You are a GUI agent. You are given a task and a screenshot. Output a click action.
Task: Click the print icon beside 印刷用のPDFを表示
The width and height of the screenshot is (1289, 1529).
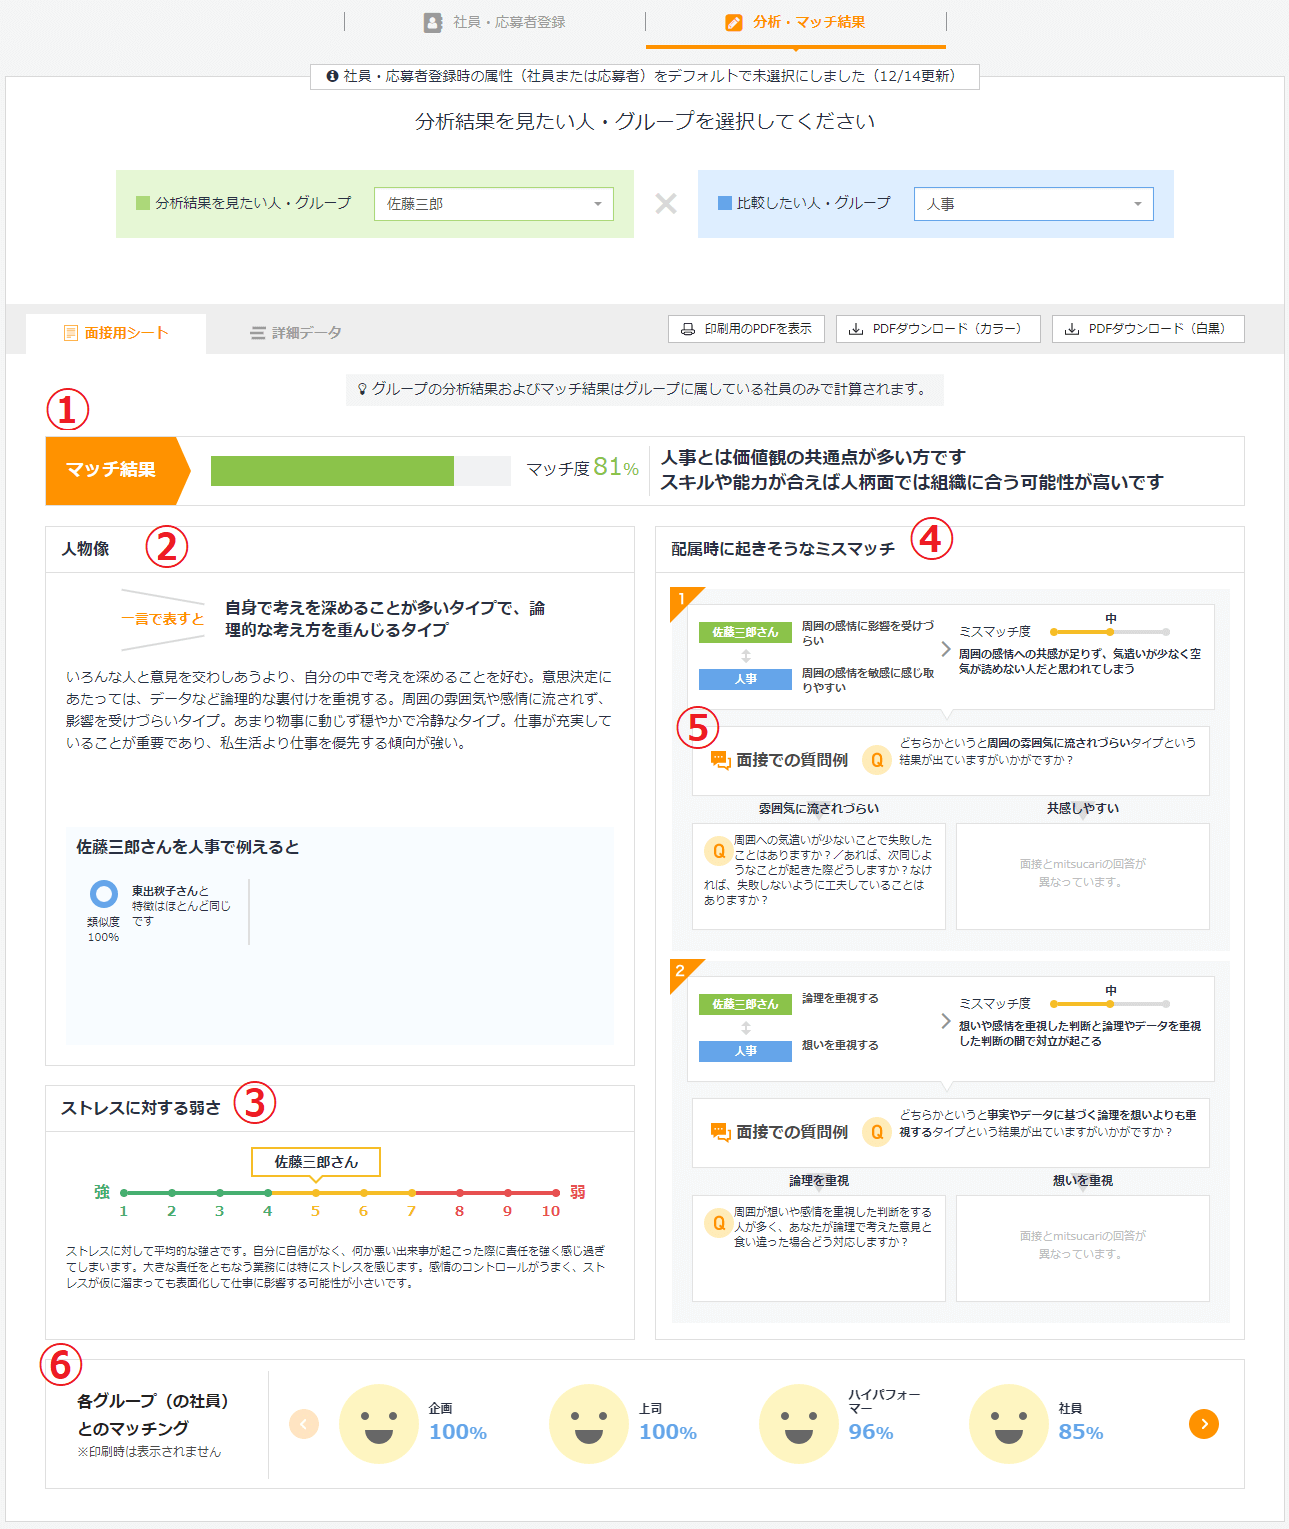tap(688, 329)
